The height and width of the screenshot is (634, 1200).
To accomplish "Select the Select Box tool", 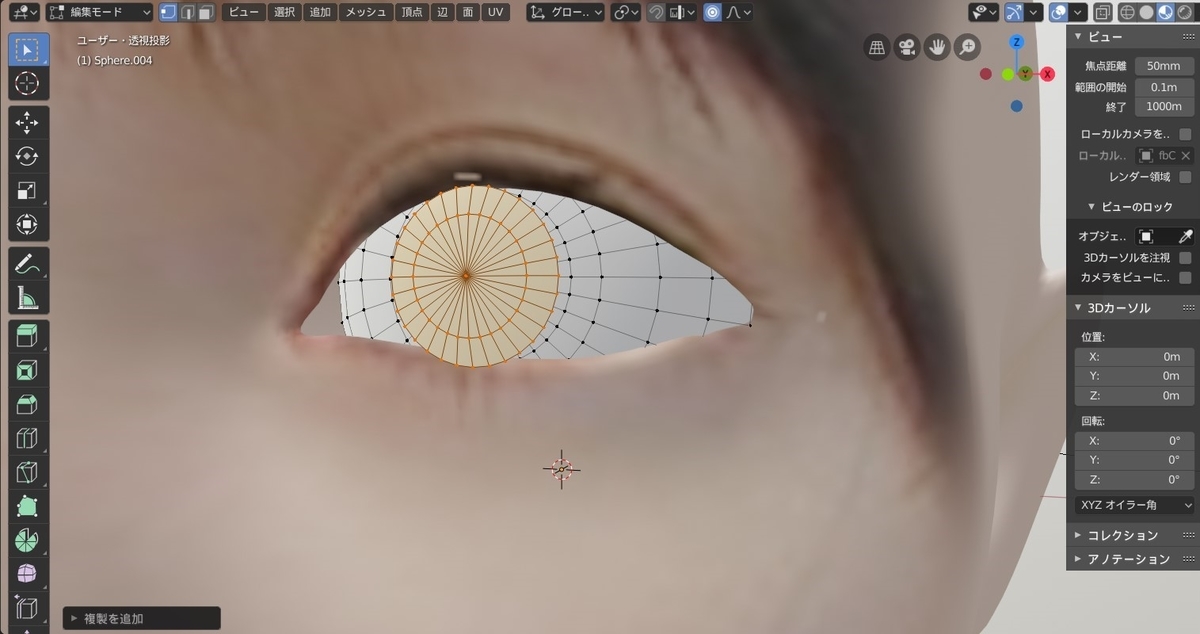I will pos(27,50).
